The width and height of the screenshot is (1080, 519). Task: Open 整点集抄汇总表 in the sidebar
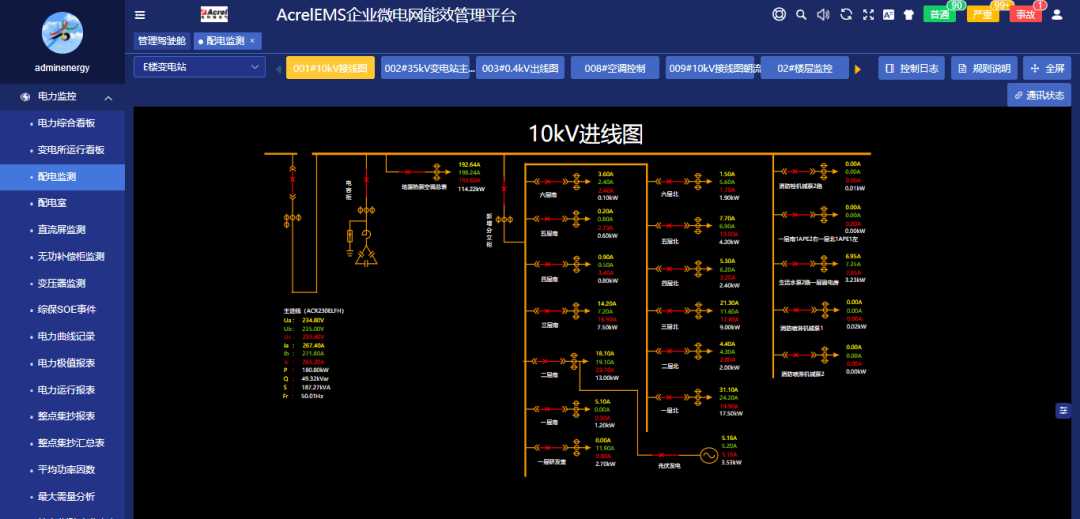coord(63,443)
